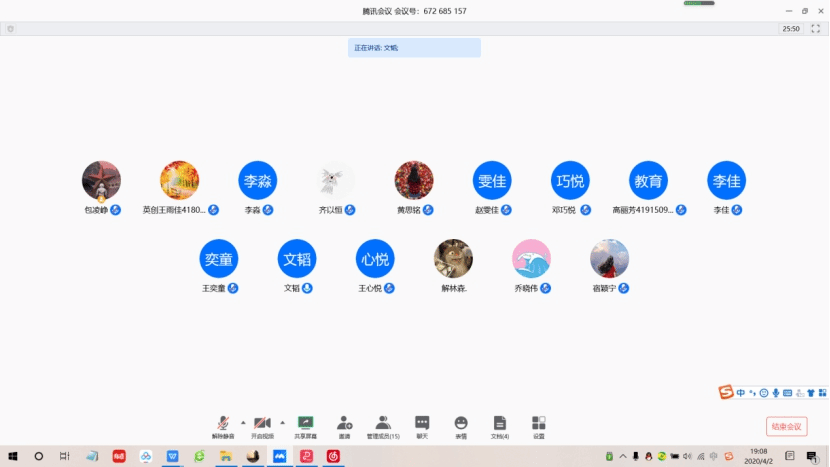This screenshot has width=830, height=467.
Task: Open the chat (聊天) panel
Action: click(422, 425)
